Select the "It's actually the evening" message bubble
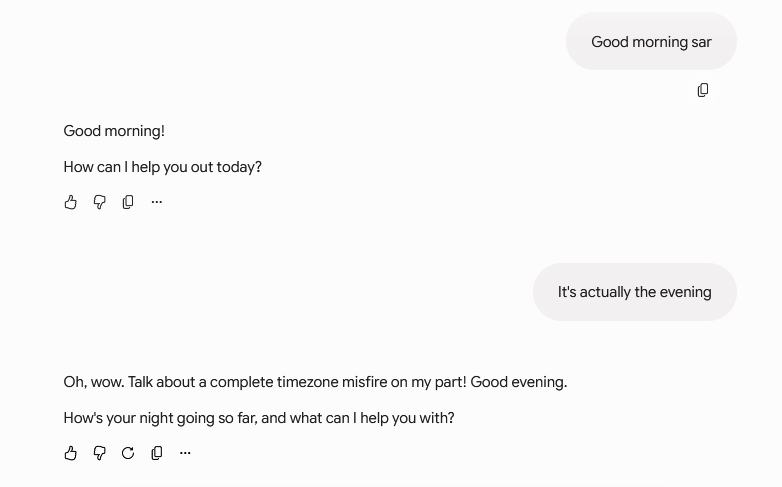Image resolution: width=782 pixels, height=487 pixels. tap(635, 292)
